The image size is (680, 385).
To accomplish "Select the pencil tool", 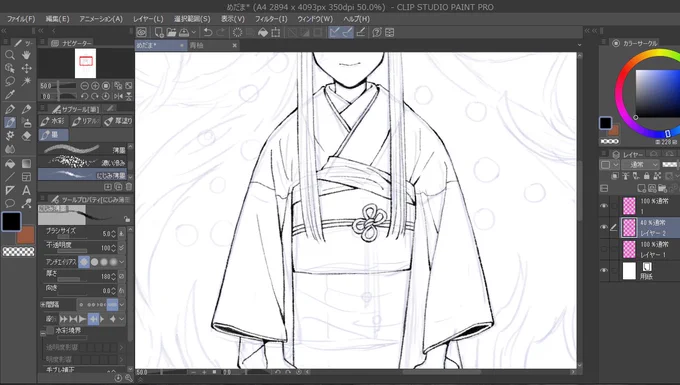I will pos(26,109).
